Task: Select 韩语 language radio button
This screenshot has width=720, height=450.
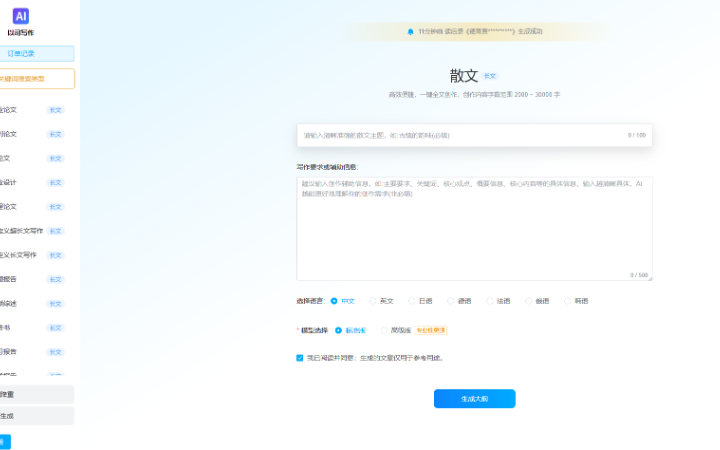Action: point(568,301)
